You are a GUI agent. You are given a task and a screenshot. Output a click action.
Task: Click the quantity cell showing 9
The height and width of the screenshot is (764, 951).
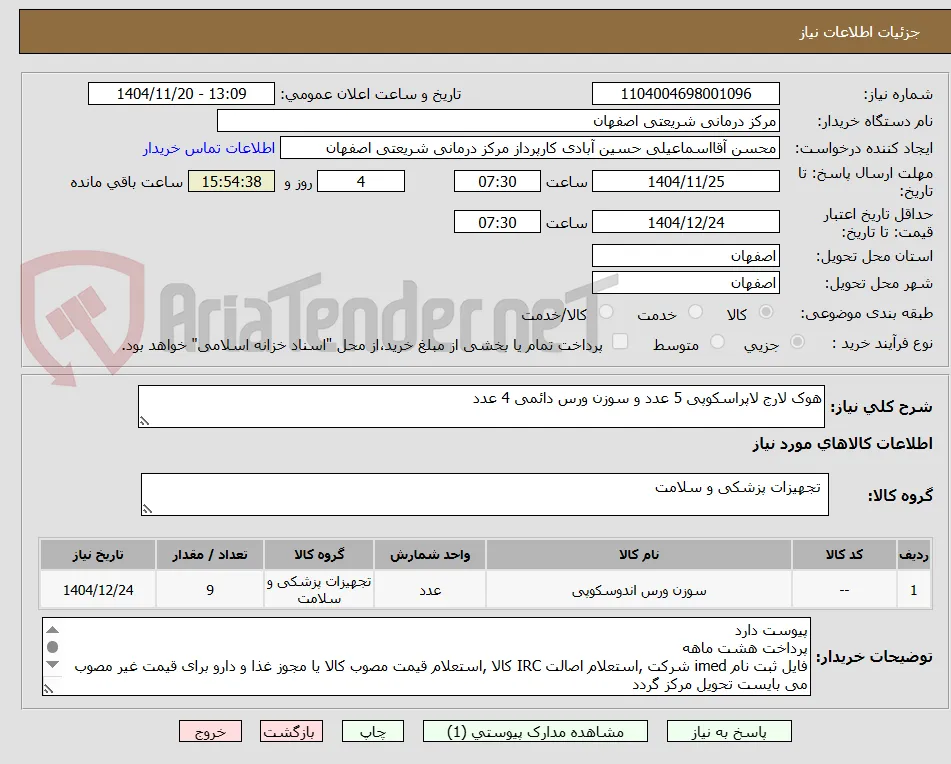coord(210,590)
